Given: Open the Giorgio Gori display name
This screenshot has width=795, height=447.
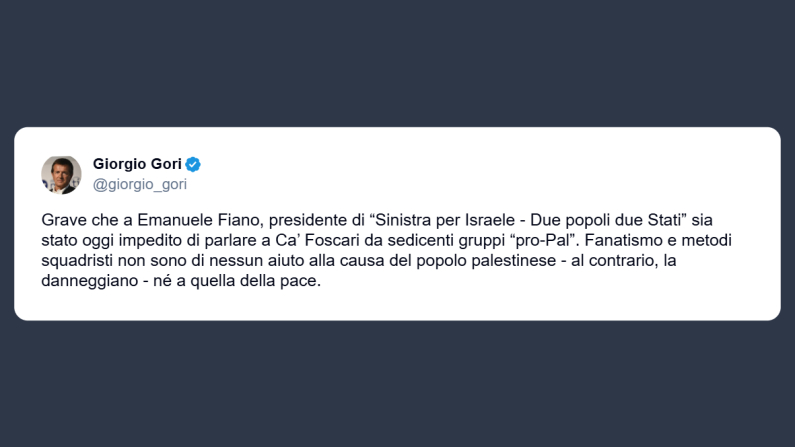Looking at the screenshot, I should (x=137, y=164).
